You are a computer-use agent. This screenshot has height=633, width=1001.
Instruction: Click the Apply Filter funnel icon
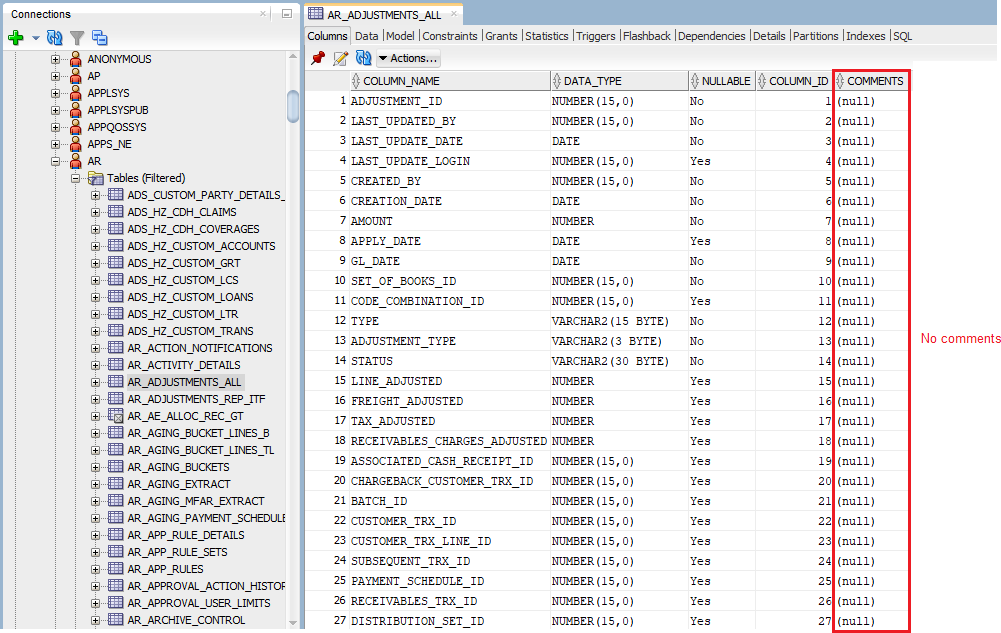[x=77, y=37]
